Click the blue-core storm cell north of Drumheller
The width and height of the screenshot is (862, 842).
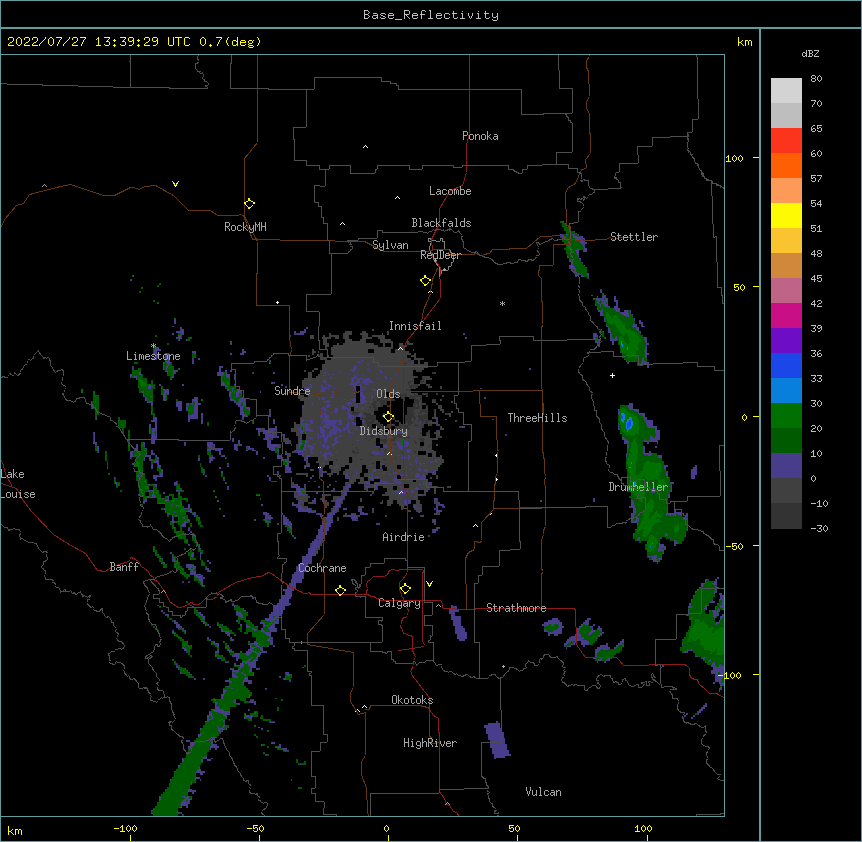click(x=628, y=423)
